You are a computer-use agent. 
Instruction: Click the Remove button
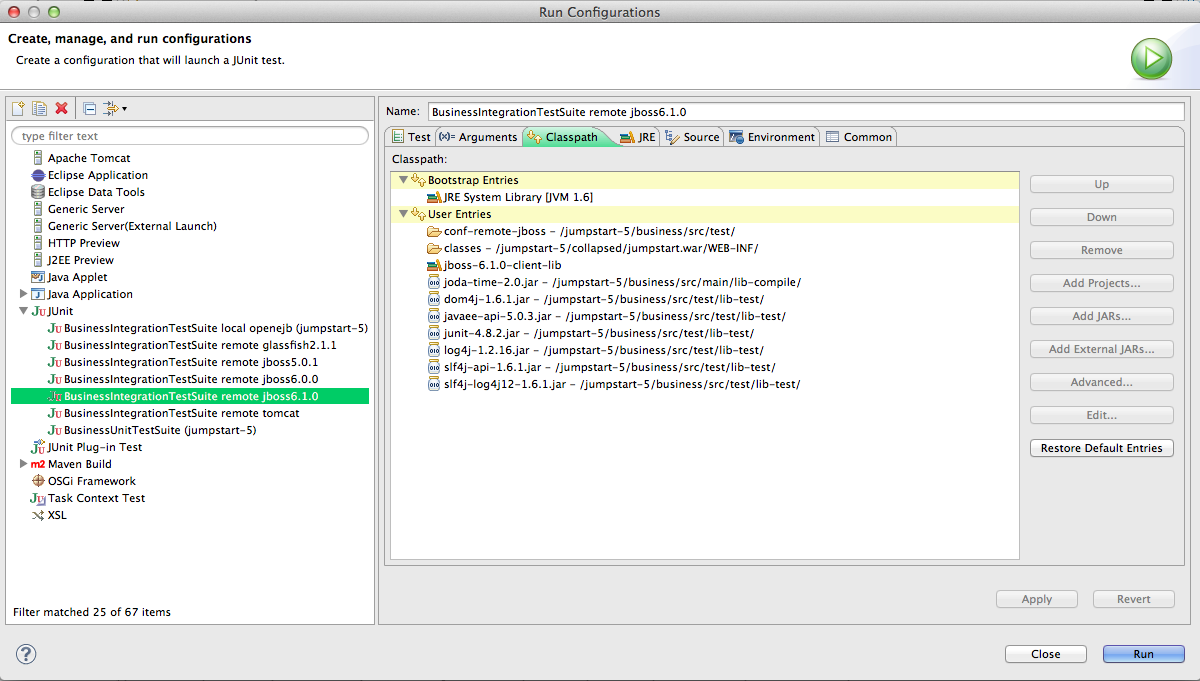(1101, 250)
